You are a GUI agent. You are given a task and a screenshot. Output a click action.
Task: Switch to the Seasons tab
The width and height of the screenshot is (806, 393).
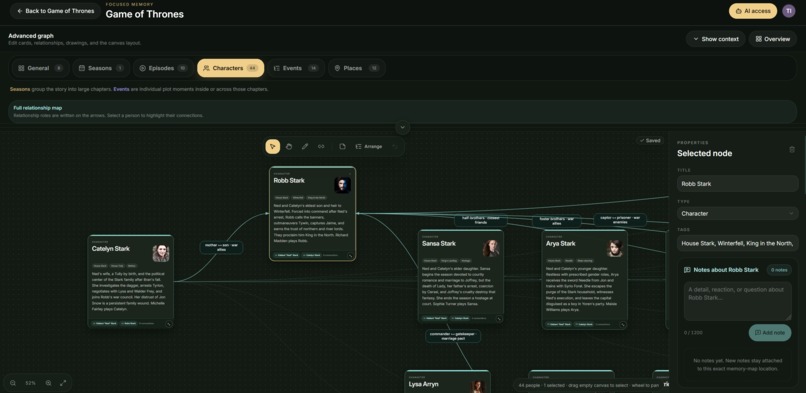click(x=101, y=68)
